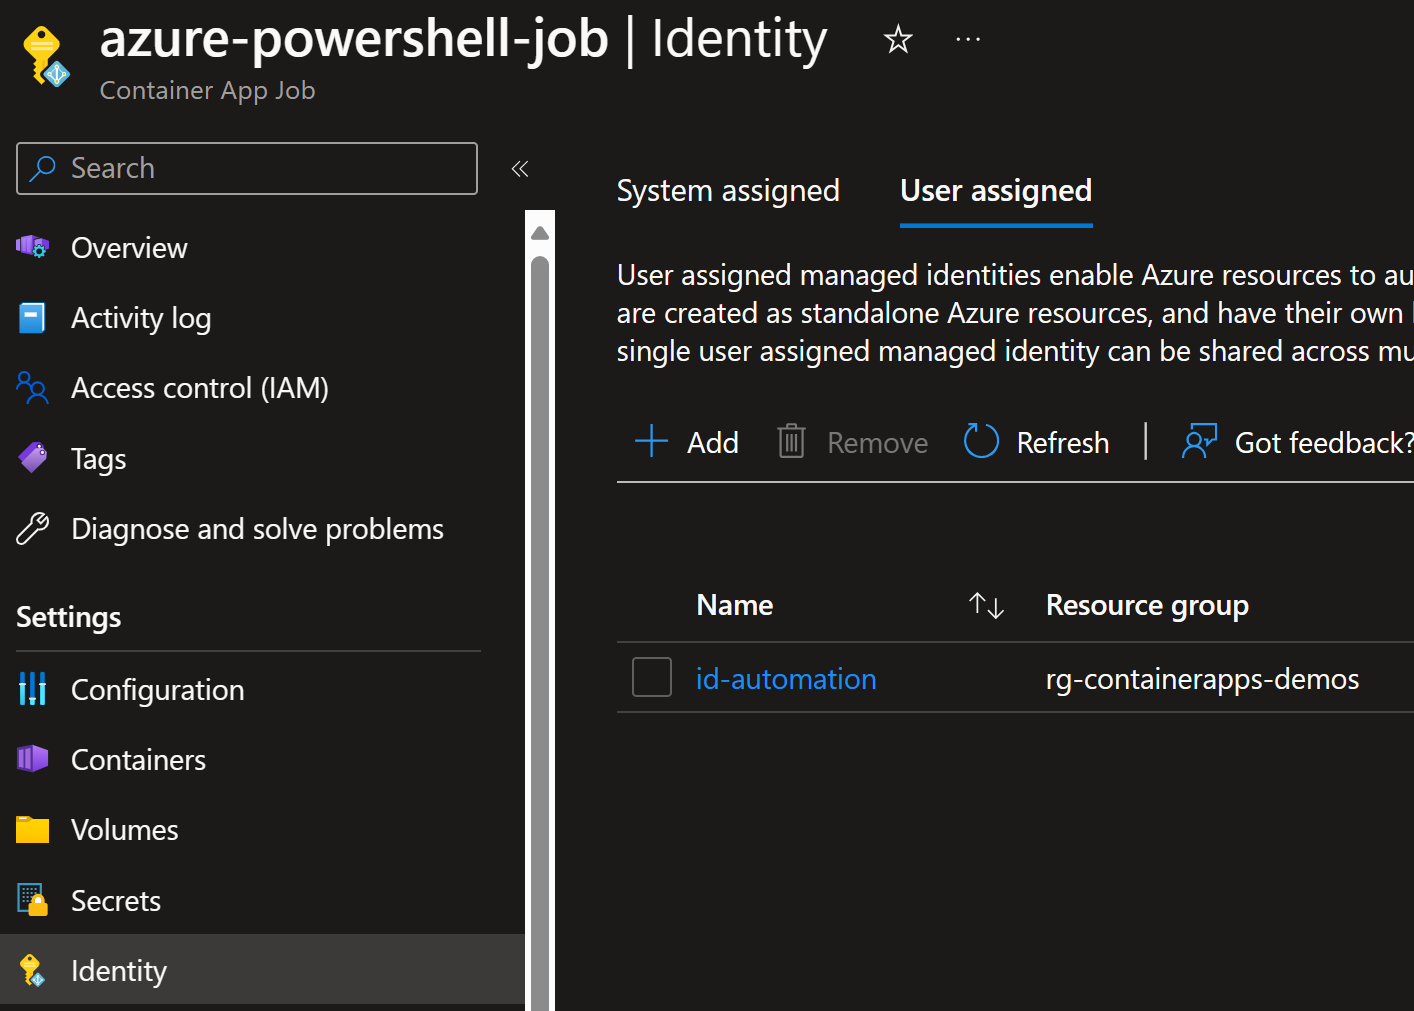This screenshot has height=1011, width=1414.
Task: Open Diagnose and solve problems
Action: point(257,529)
